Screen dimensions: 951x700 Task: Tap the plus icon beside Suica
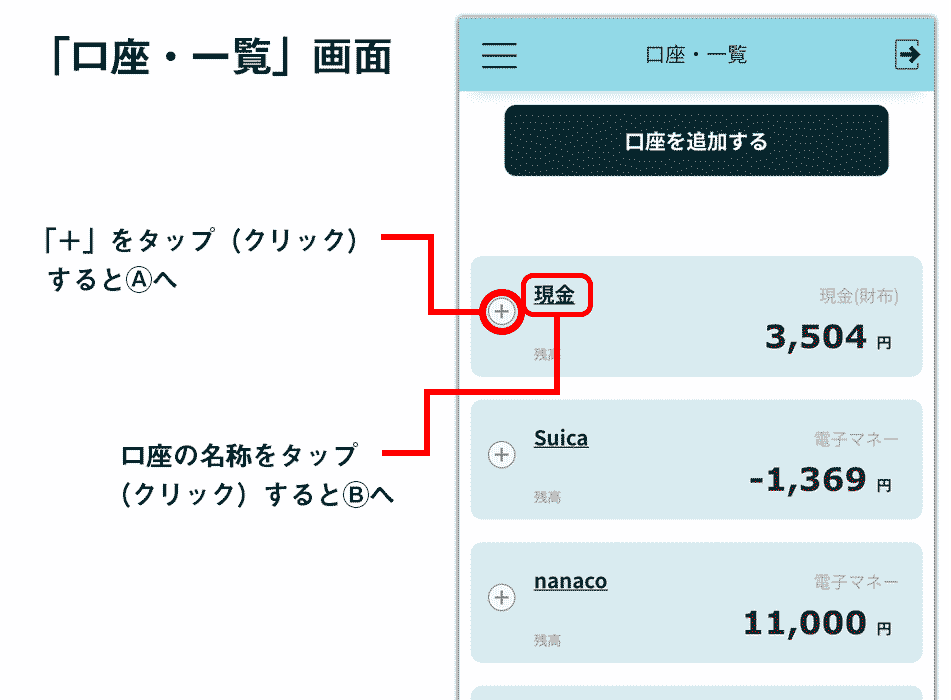(502, 454)
